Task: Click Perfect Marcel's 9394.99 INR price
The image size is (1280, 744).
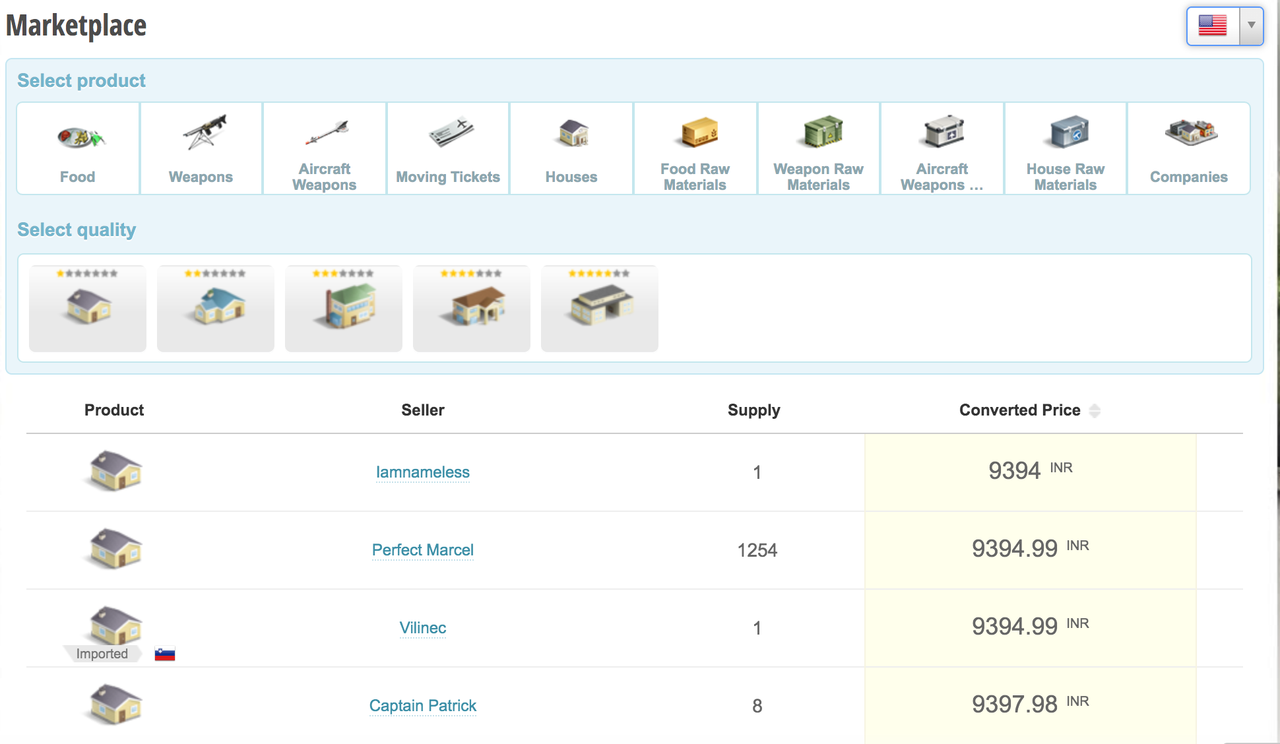Action: 1030,550
